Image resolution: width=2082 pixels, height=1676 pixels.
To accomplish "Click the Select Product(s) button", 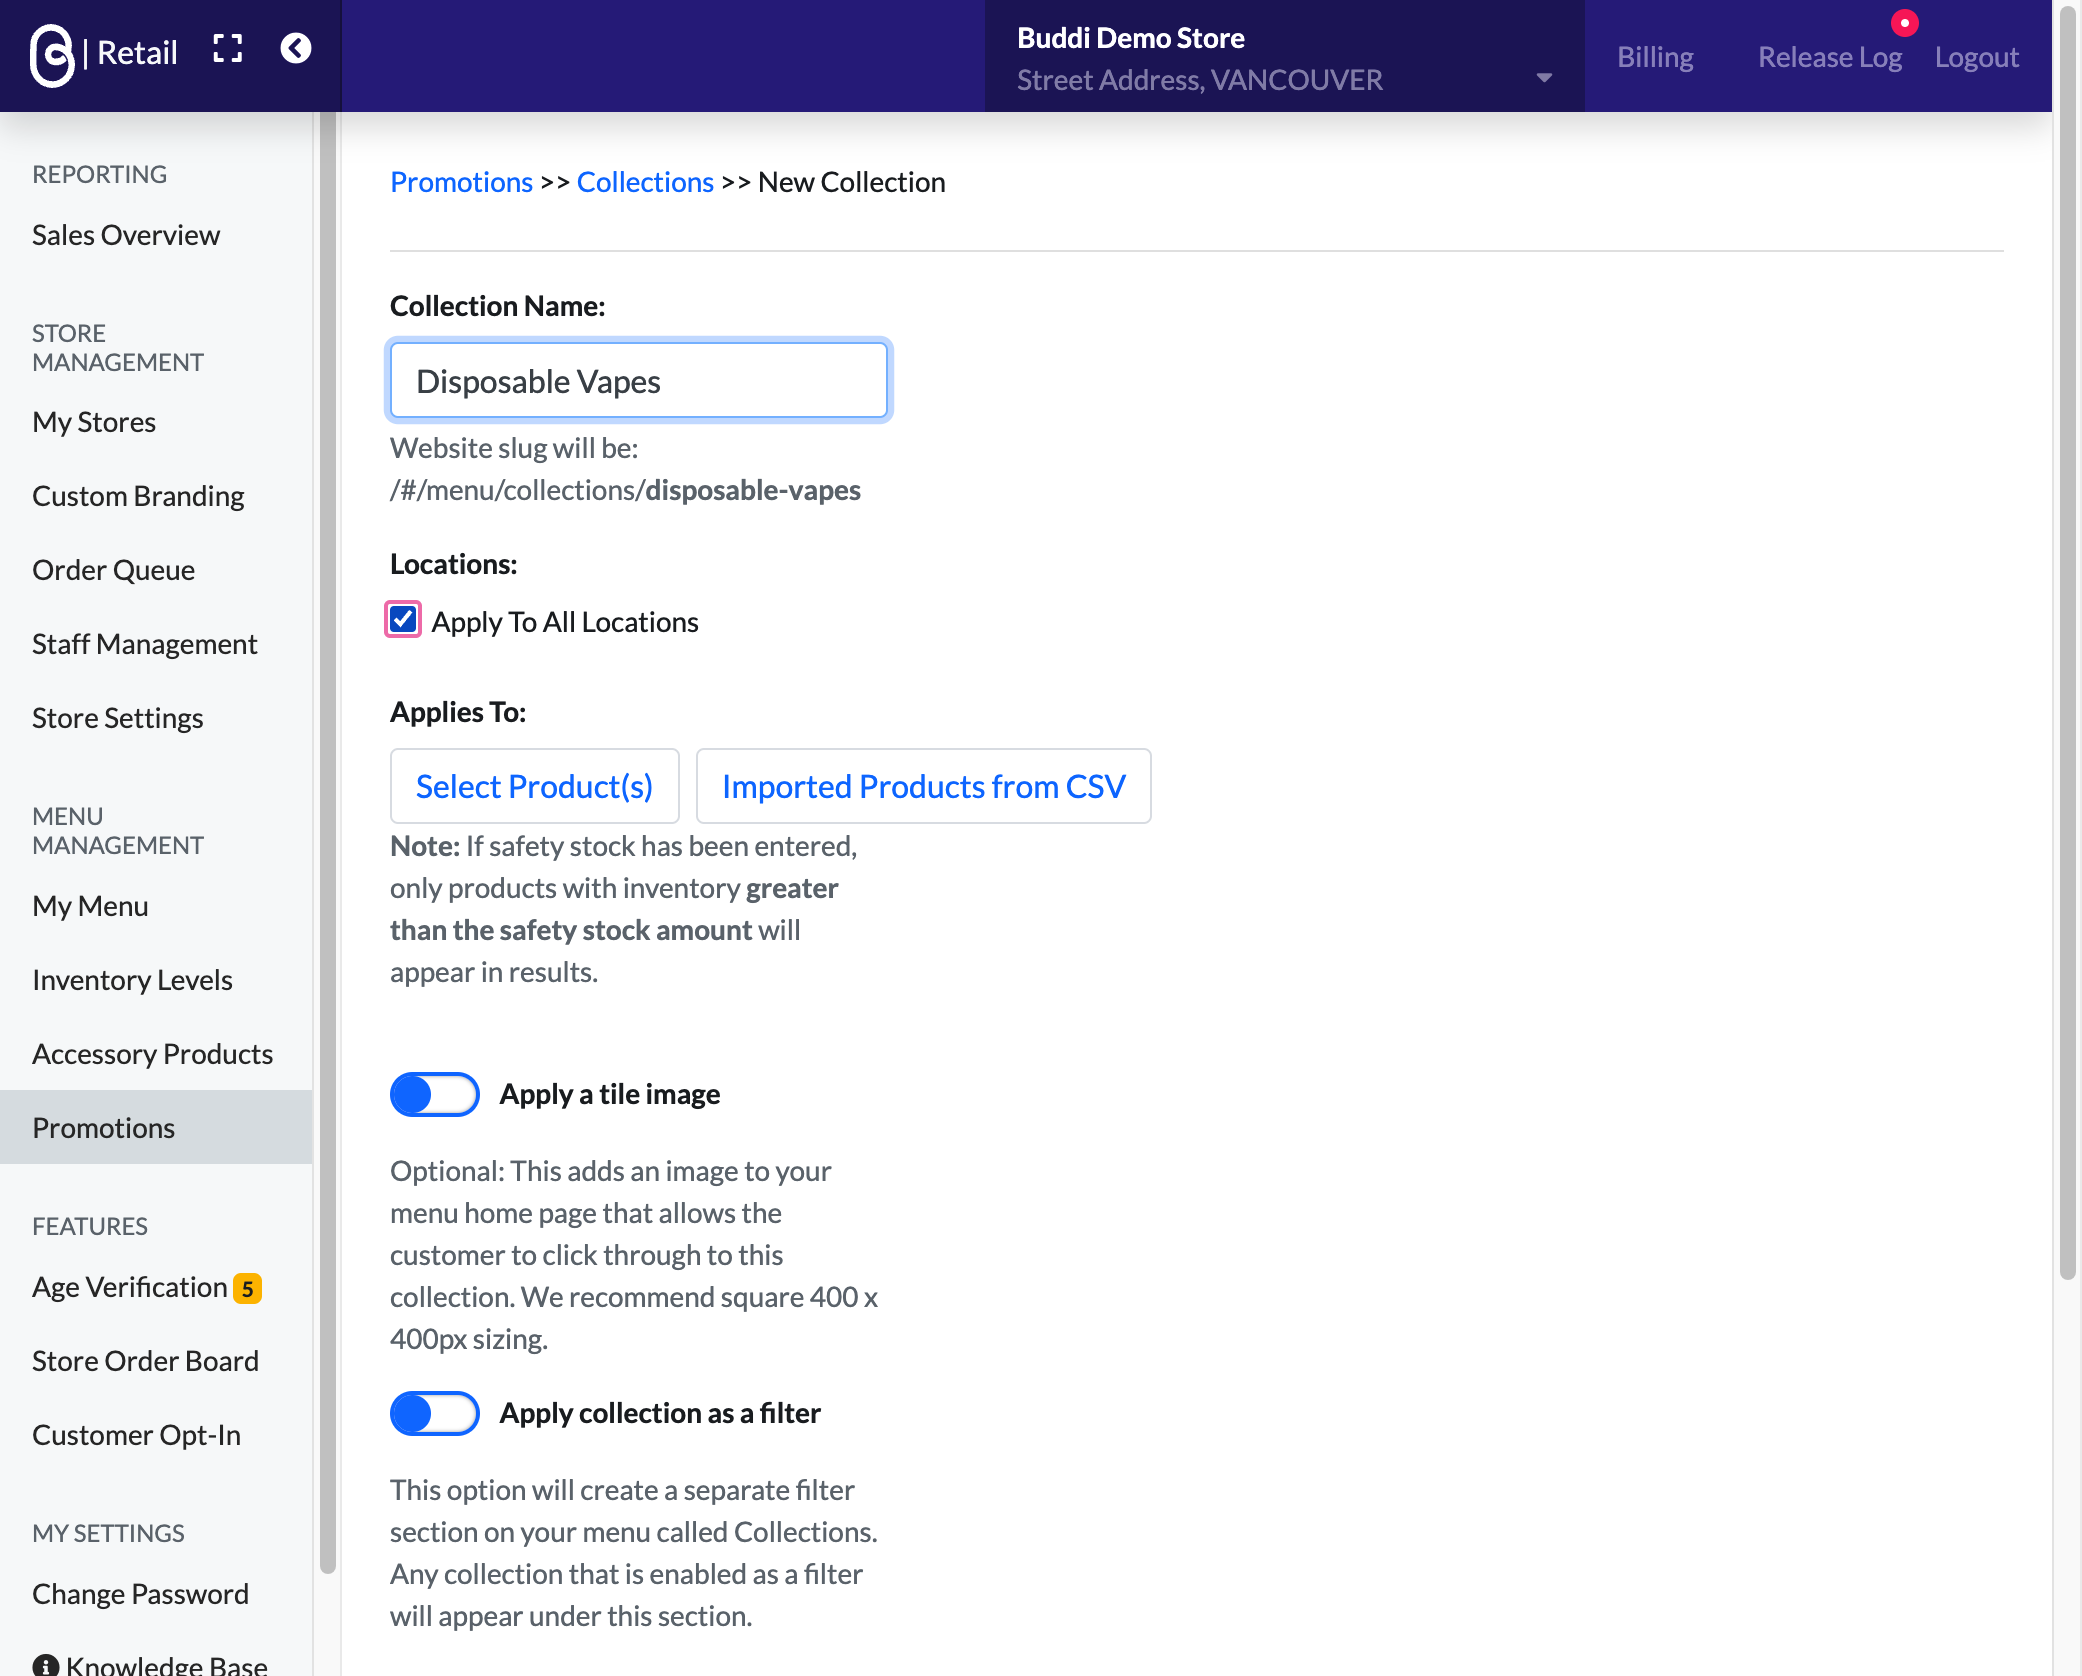I will pyautogui.click(x=534, y=786).
